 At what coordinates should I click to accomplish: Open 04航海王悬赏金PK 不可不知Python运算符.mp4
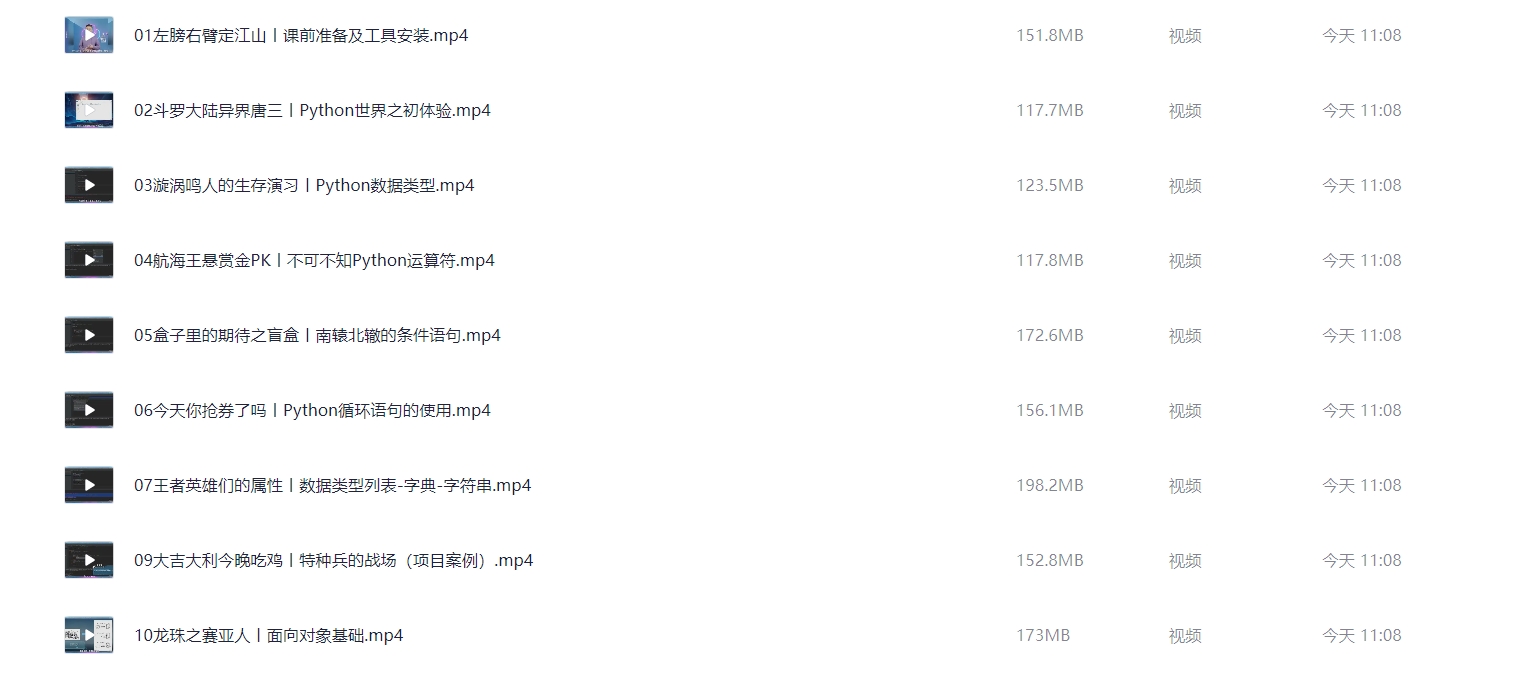click(x=314, y=260)
